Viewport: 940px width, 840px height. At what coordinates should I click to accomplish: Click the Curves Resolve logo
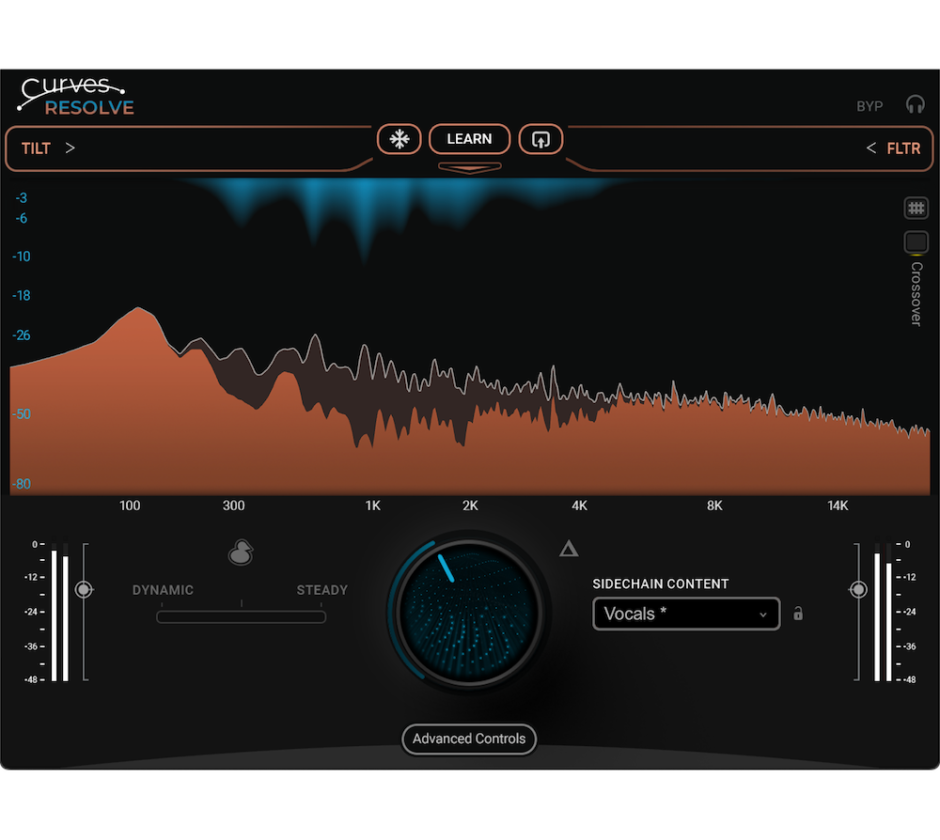click(76, 98)
